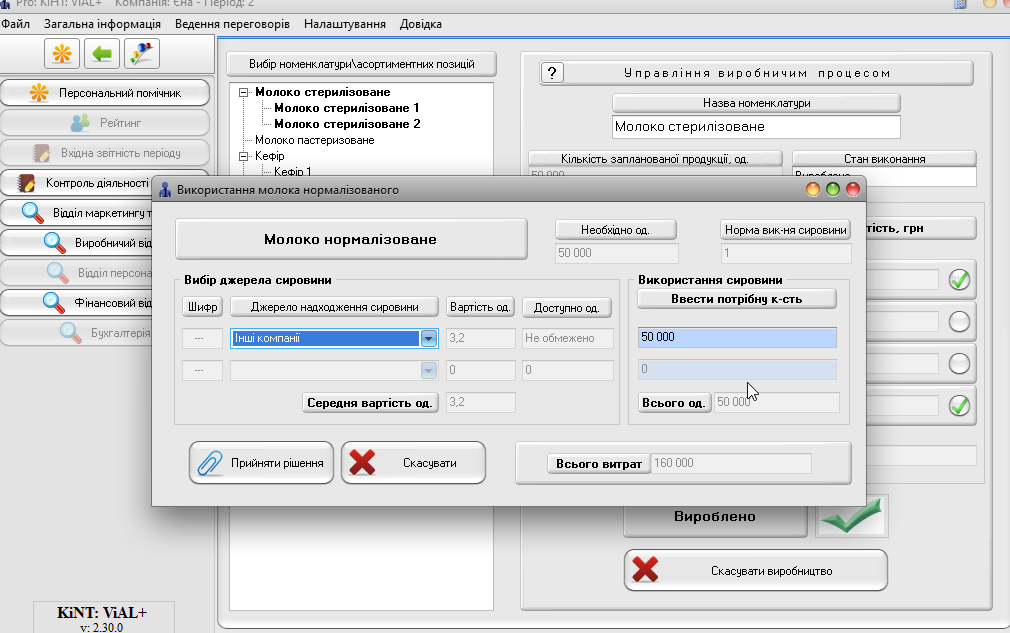Click the red X icon on Скасувати
This screenshot has width=1010, height=633.
click(362, 462)
